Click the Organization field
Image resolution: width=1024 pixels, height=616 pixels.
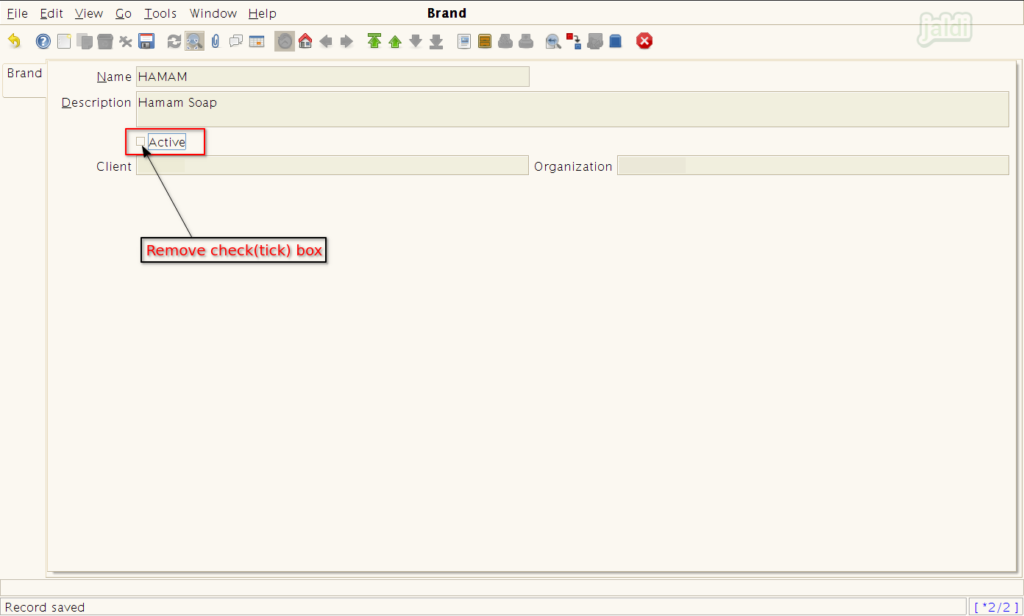click(813, 165)
